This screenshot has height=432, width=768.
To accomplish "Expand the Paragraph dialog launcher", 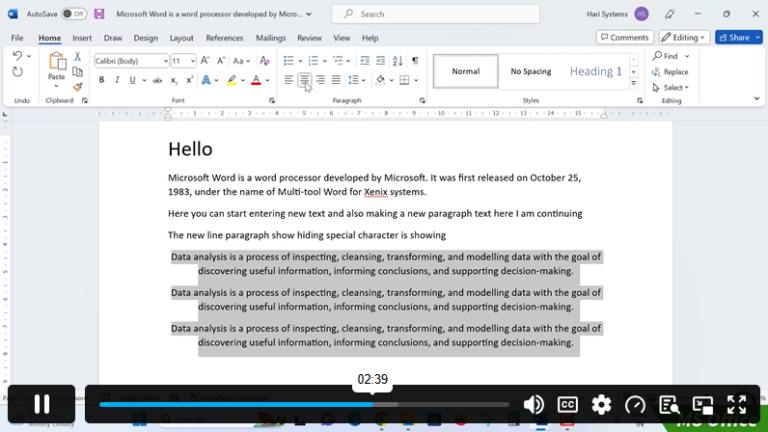I will 422,100.
